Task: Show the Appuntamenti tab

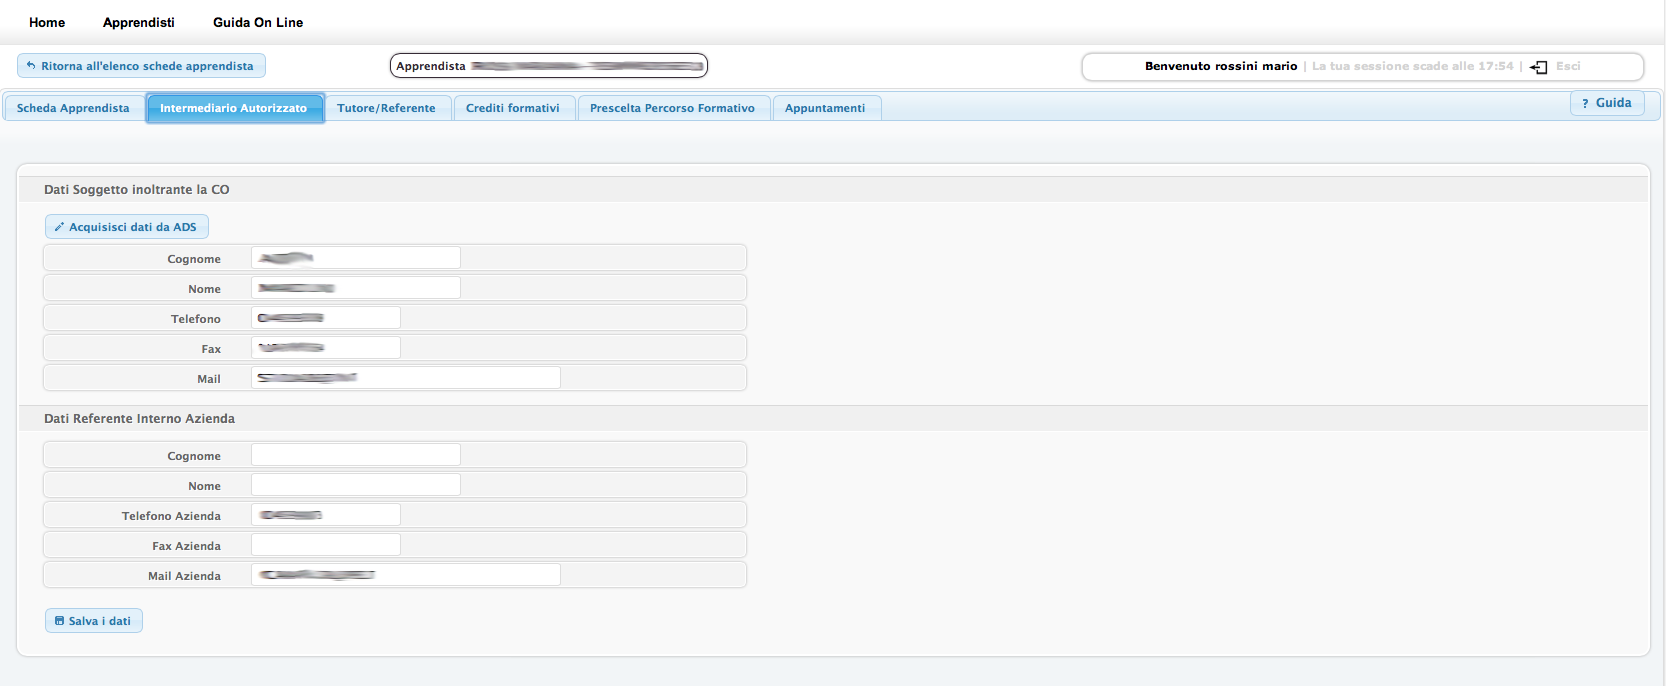Action: [x=824, y=108]
